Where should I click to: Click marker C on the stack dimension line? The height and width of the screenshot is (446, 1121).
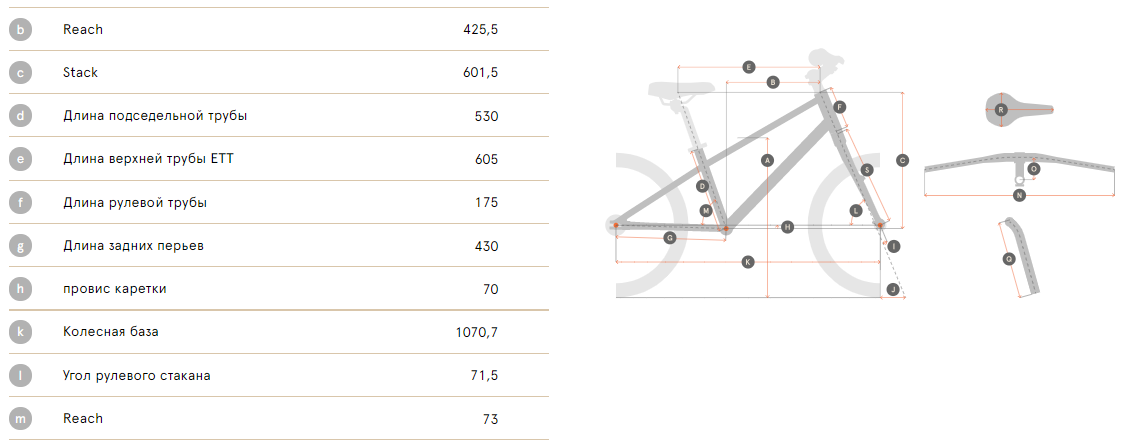click(x=902, y=160)
